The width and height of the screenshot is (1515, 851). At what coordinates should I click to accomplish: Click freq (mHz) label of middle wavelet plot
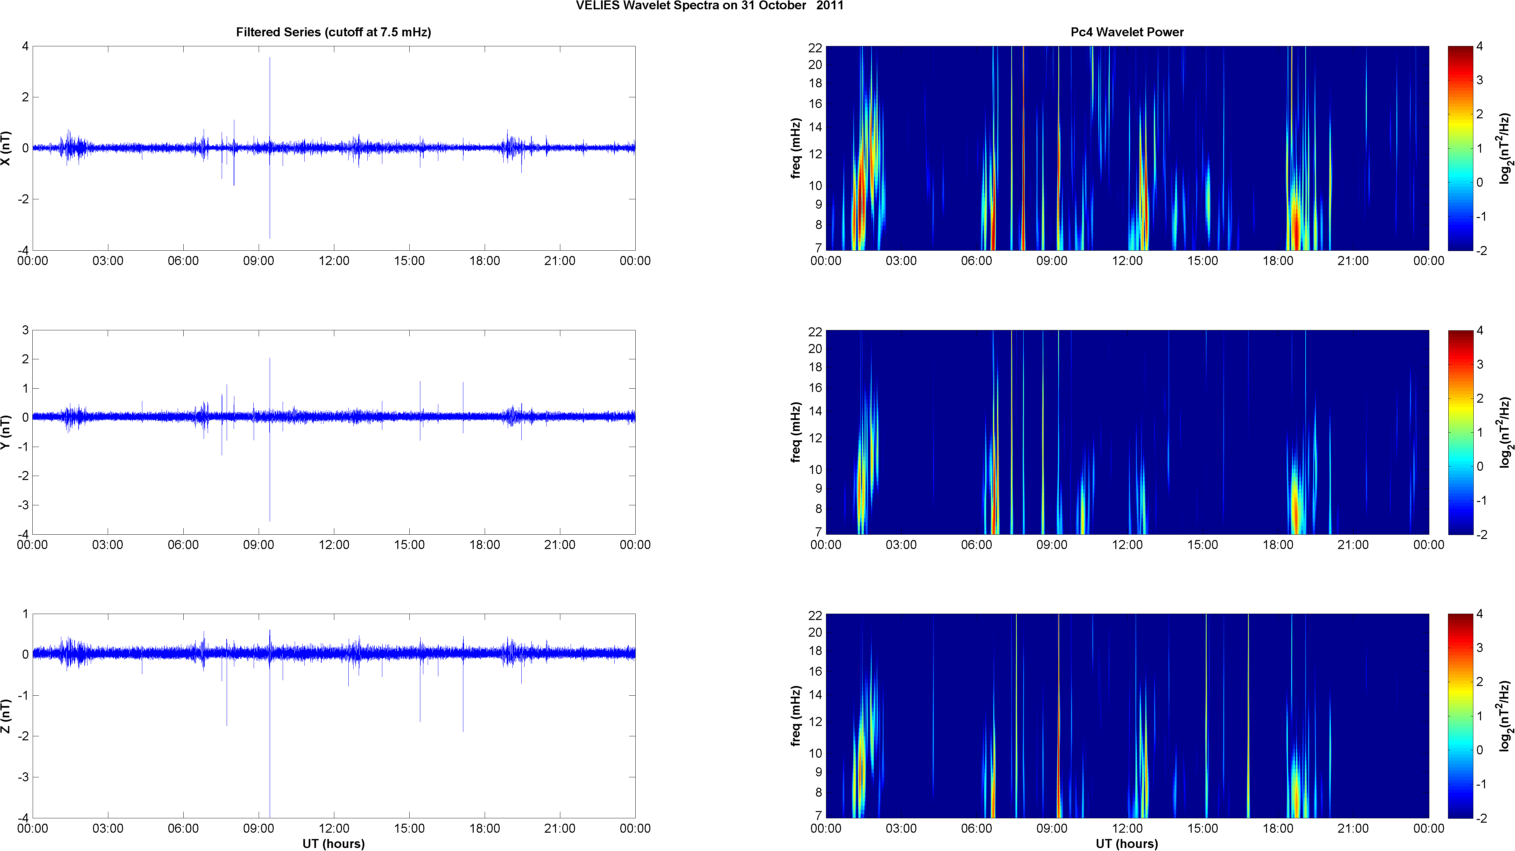click(x=796, y=432)
